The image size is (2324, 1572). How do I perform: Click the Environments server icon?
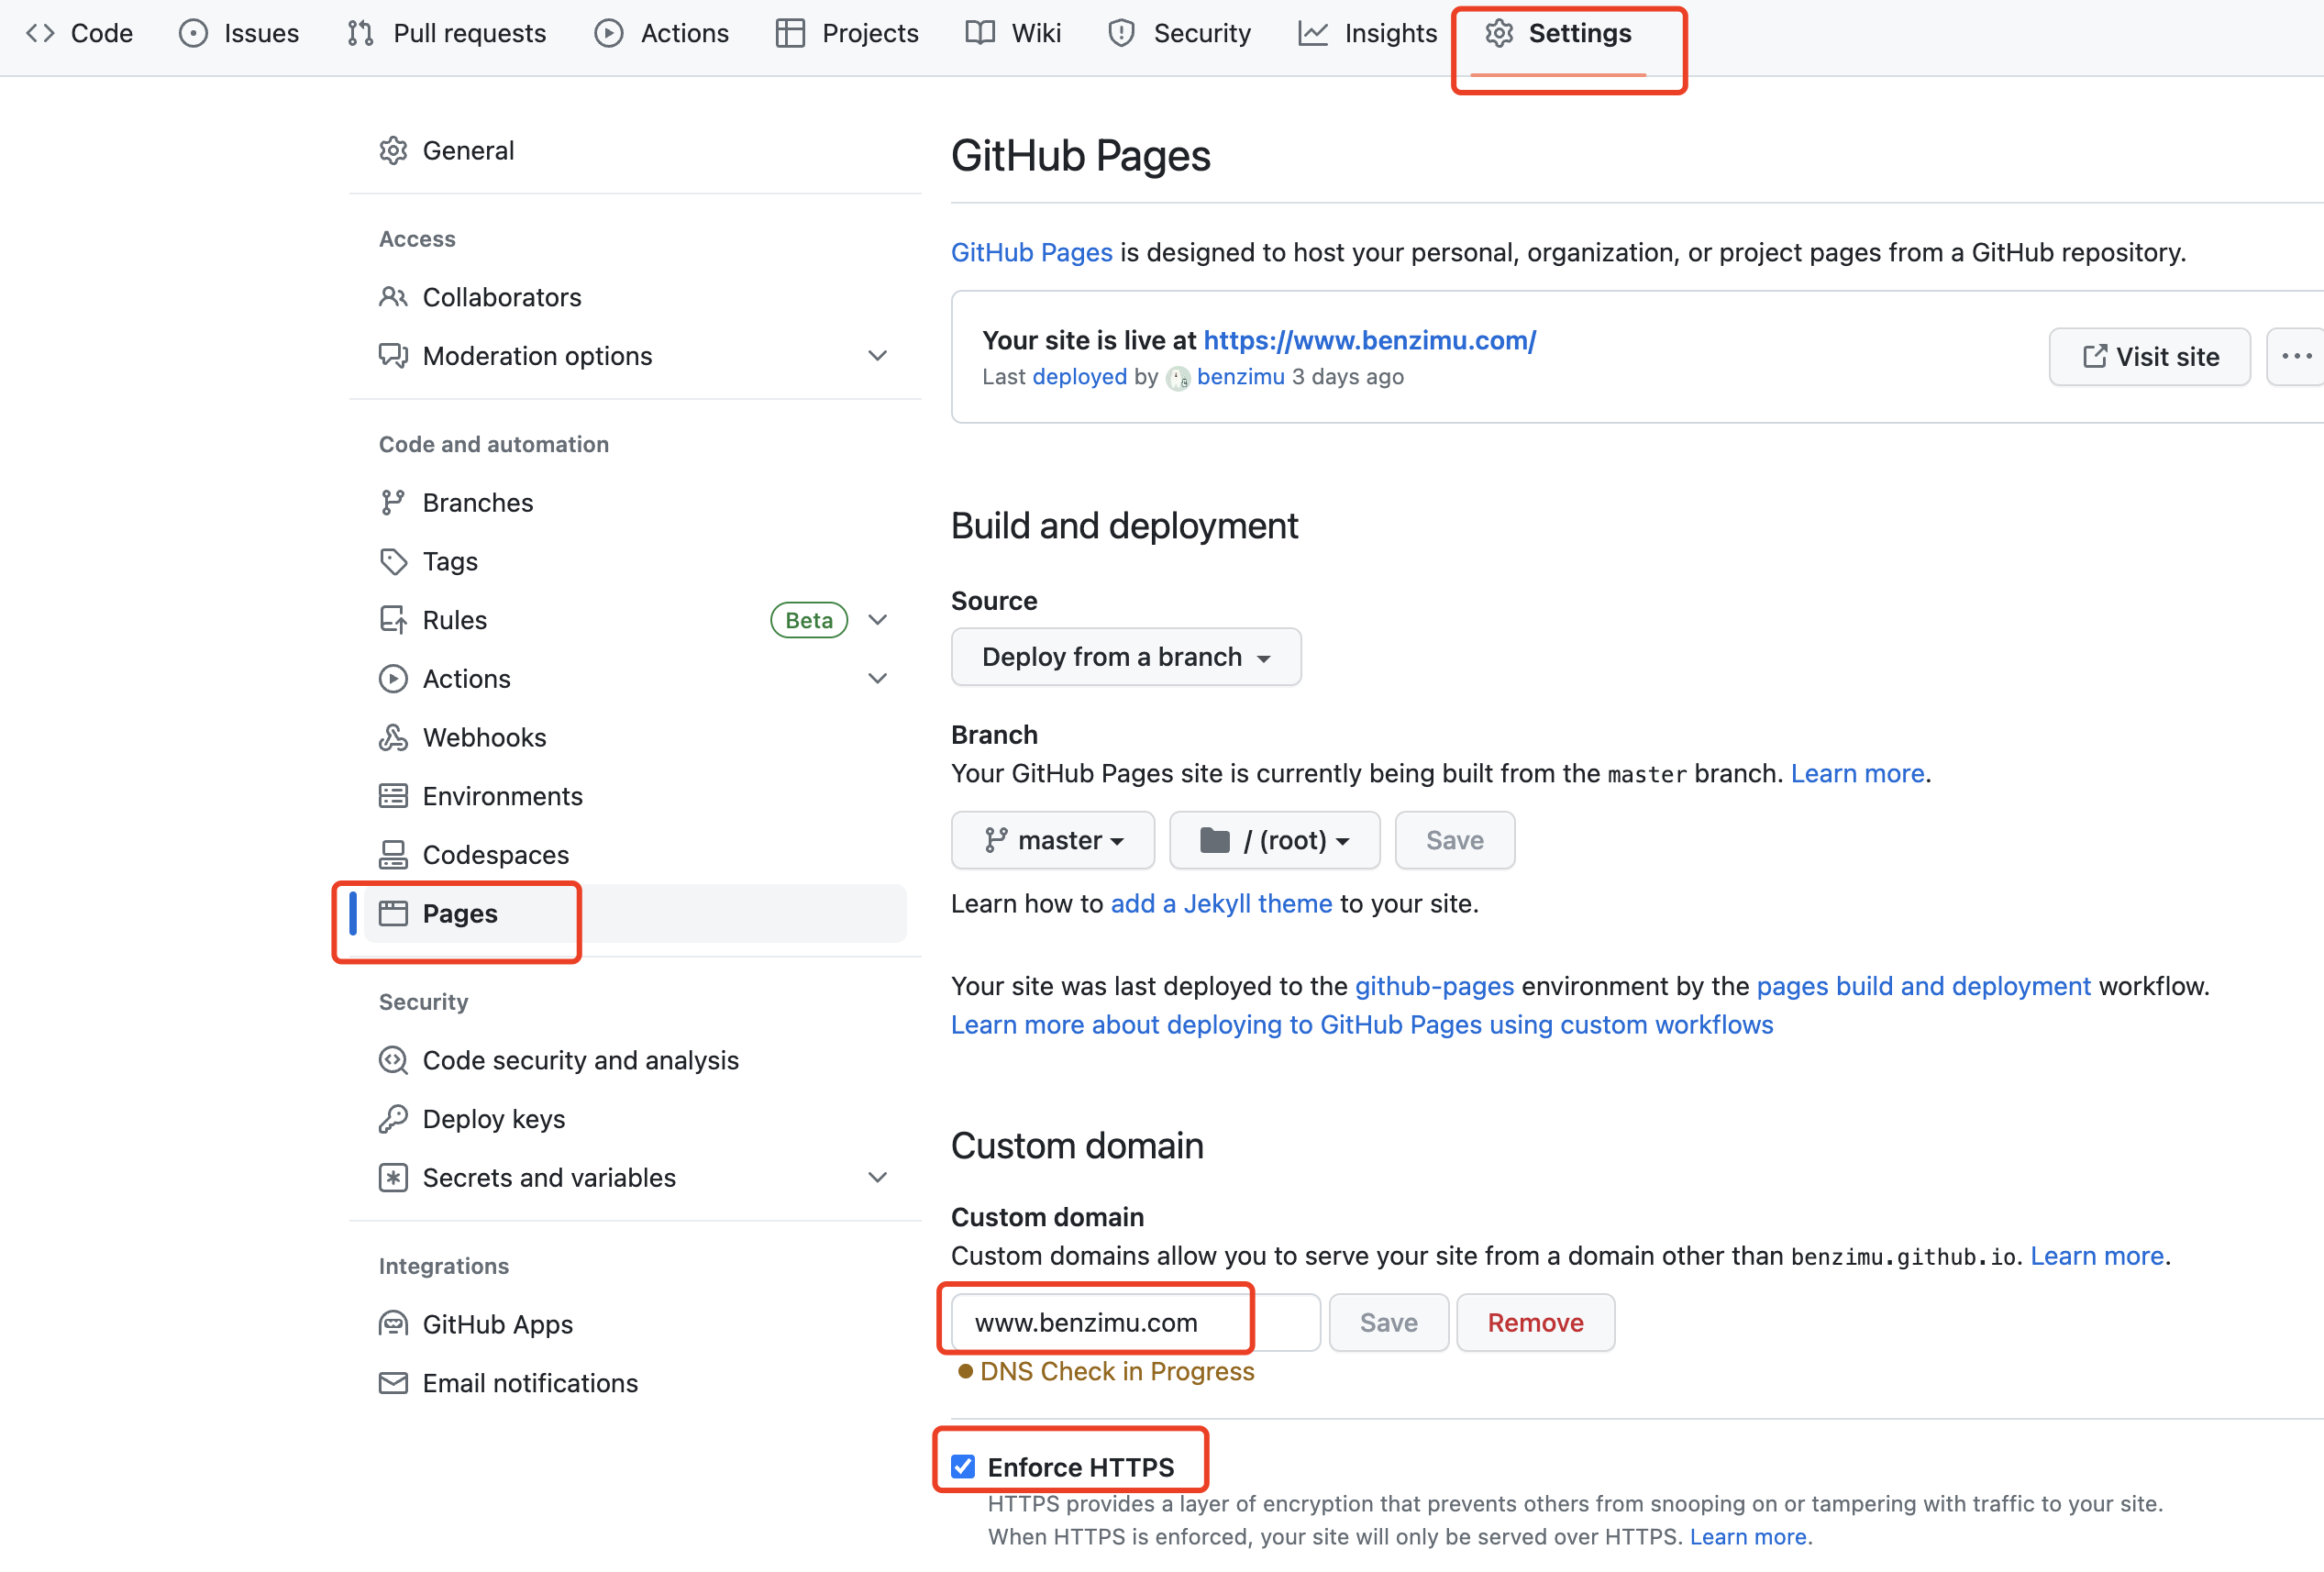click(x=393, y=796)
